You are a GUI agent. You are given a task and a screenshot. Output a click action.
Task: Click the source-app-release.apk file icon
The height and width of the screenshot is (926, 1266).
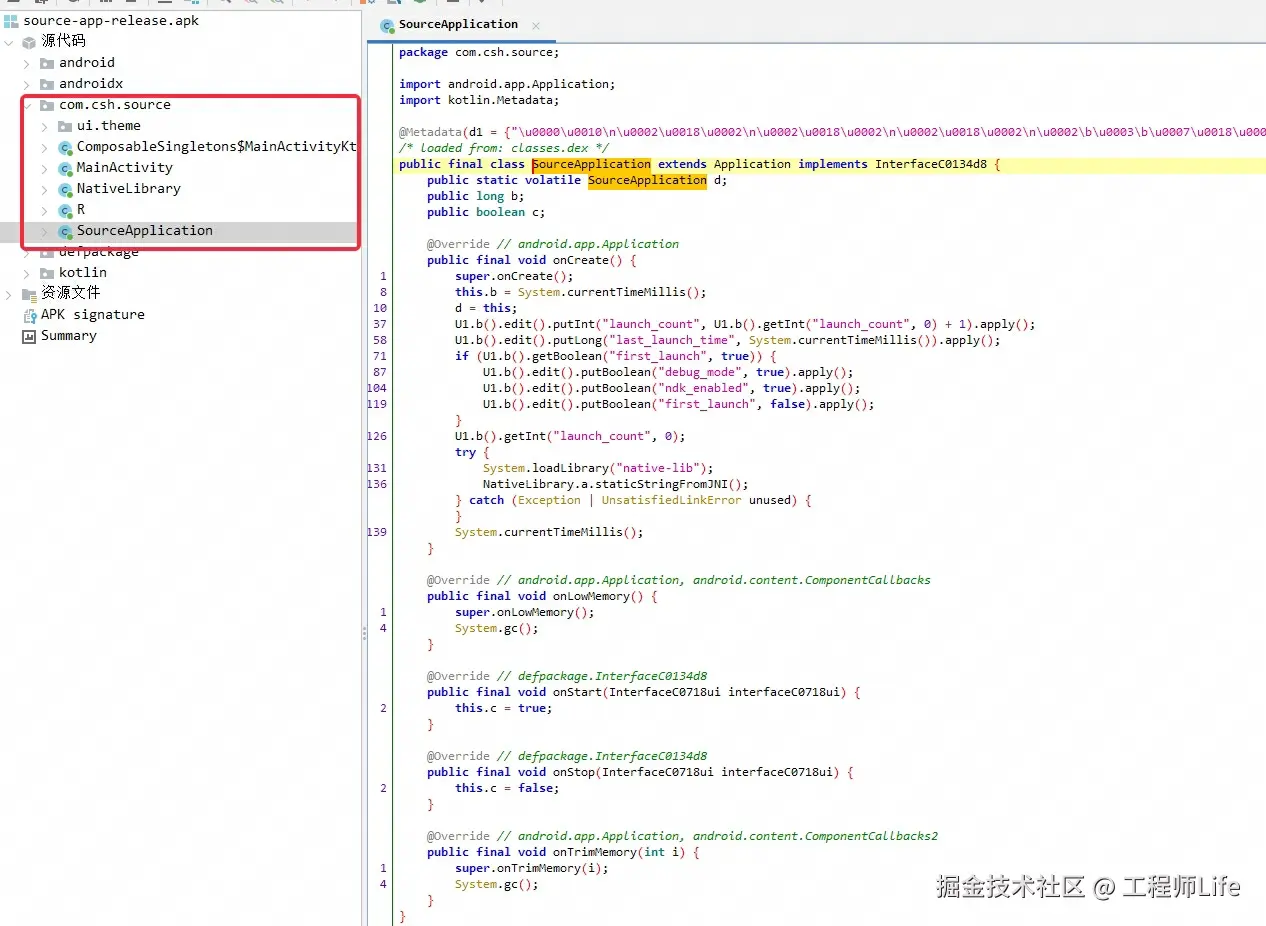click(x=11, y=20)
